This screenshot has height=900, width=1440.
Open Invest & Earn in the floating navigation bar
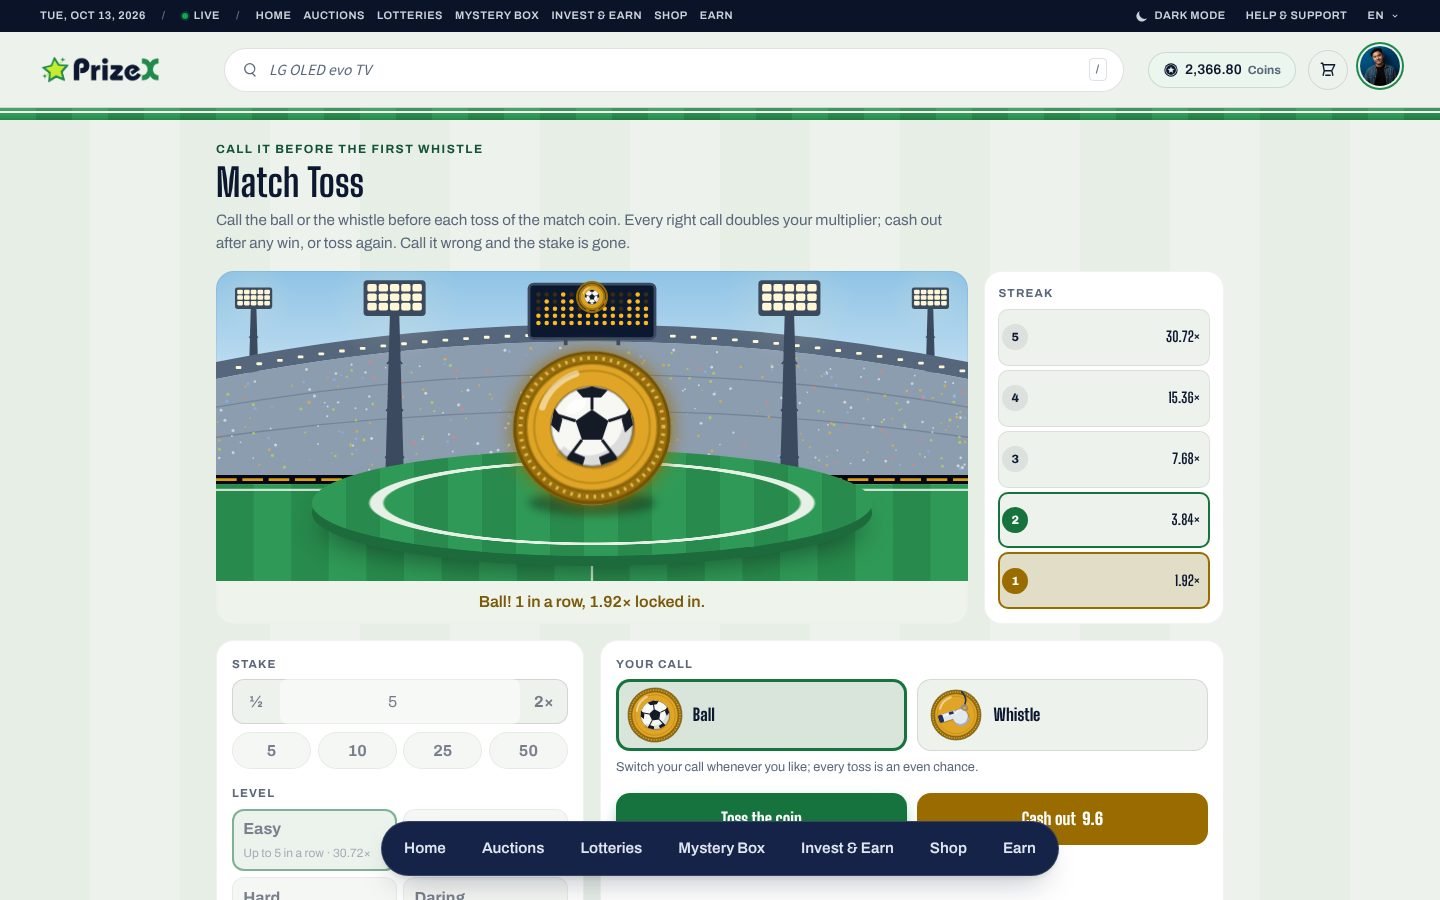click(847, 848)
